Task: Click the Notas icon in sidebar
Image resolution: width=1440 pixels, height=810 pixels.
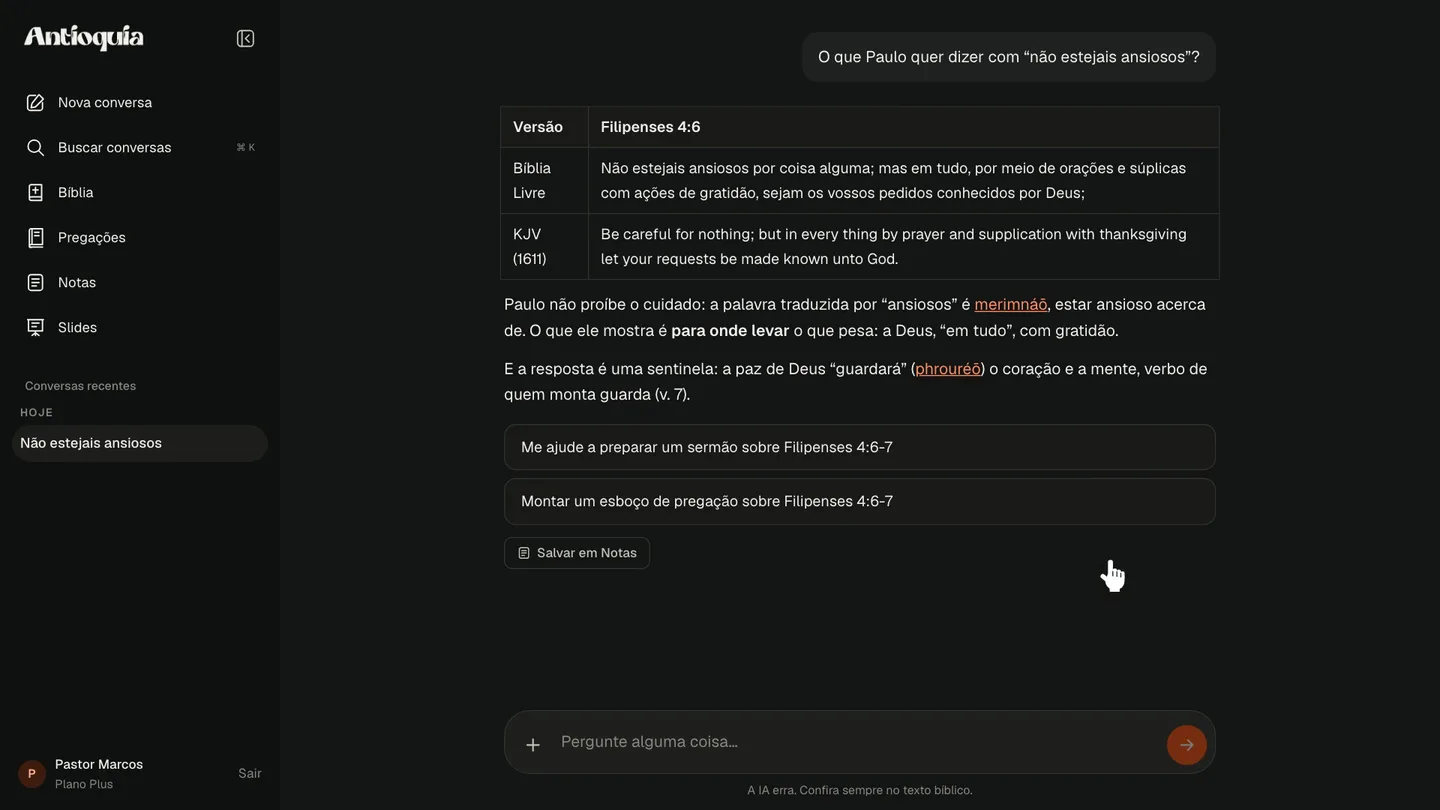Action: click(x=35, y=283)
